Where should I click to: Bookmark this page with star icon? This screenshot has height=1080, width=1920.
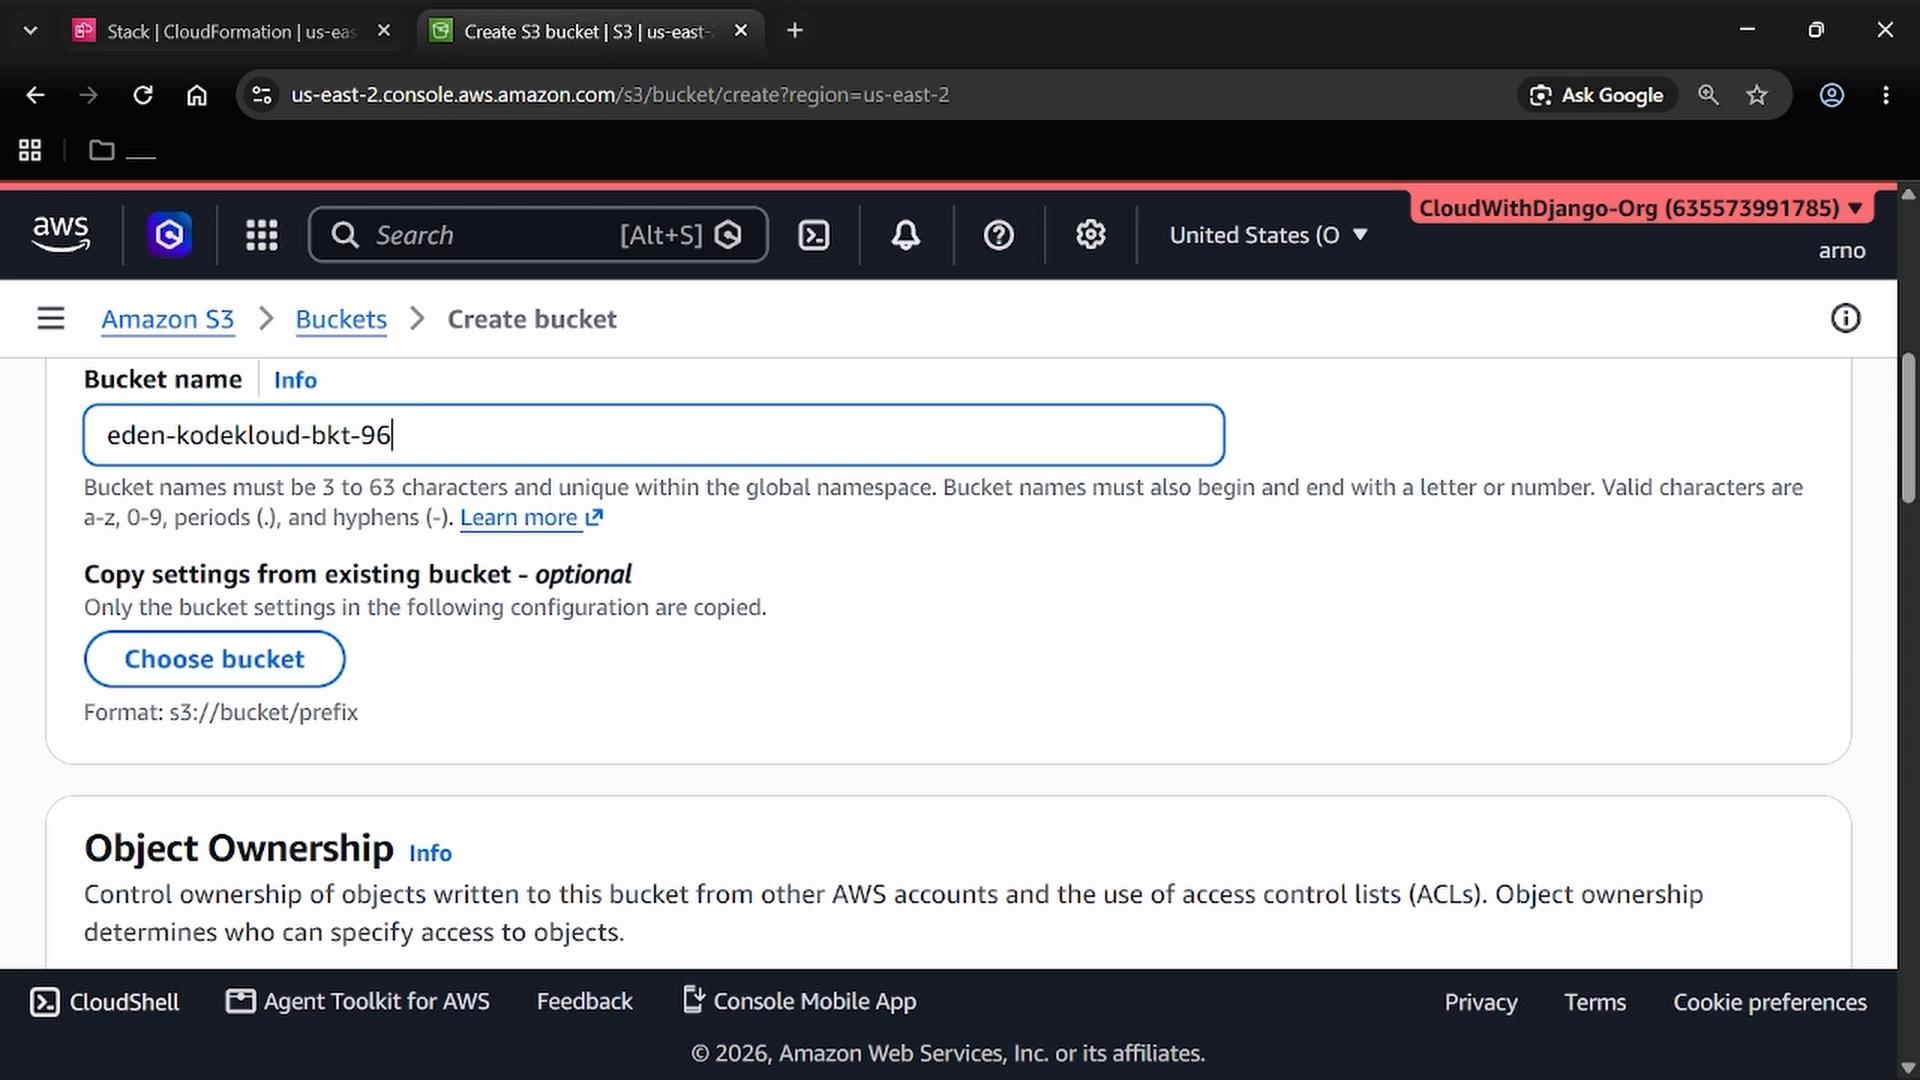coord(1757,95)
